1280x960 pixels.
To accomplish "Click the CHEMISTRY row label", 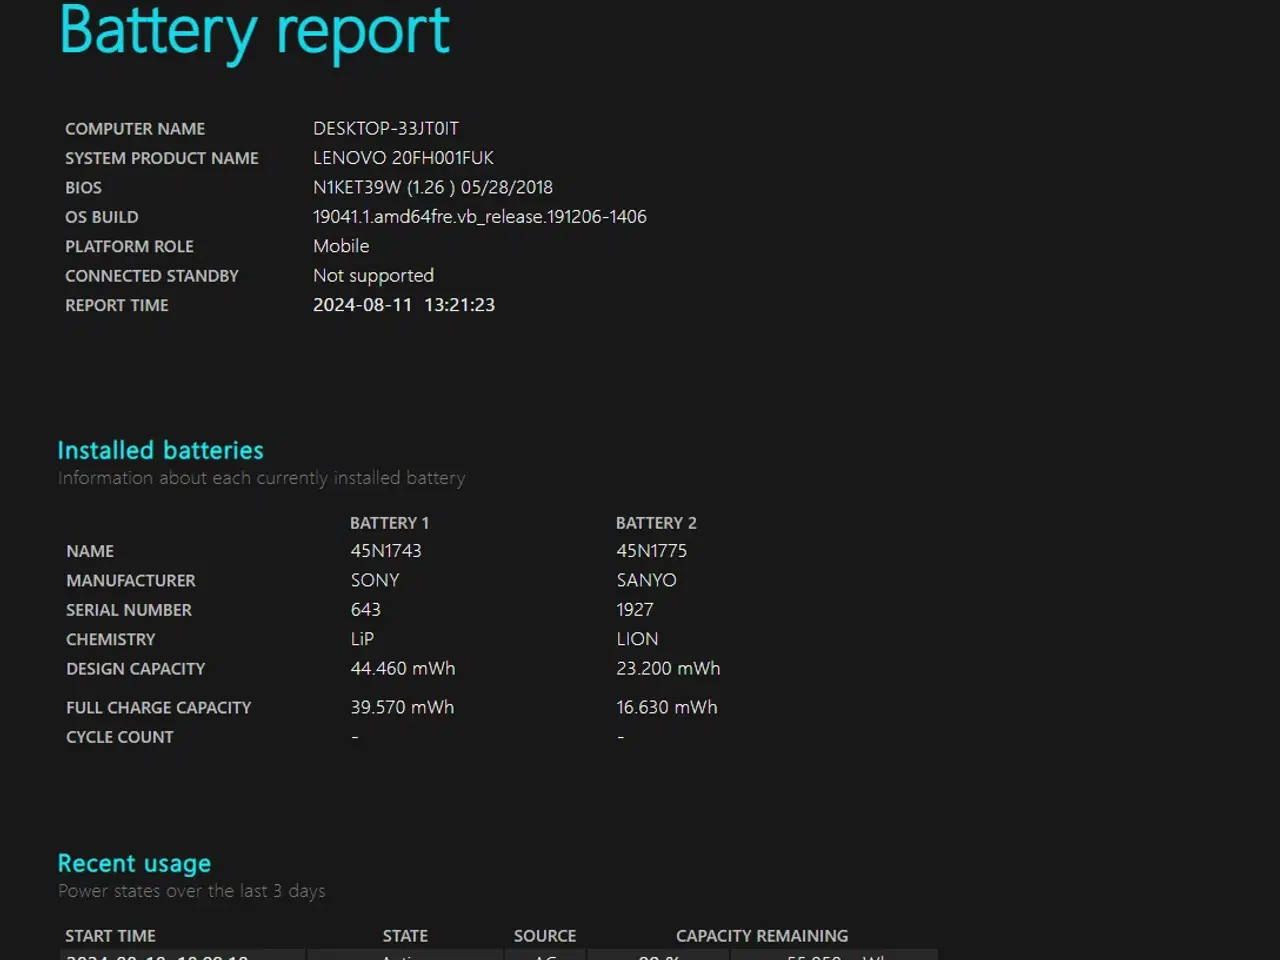I will coord(111,640).
